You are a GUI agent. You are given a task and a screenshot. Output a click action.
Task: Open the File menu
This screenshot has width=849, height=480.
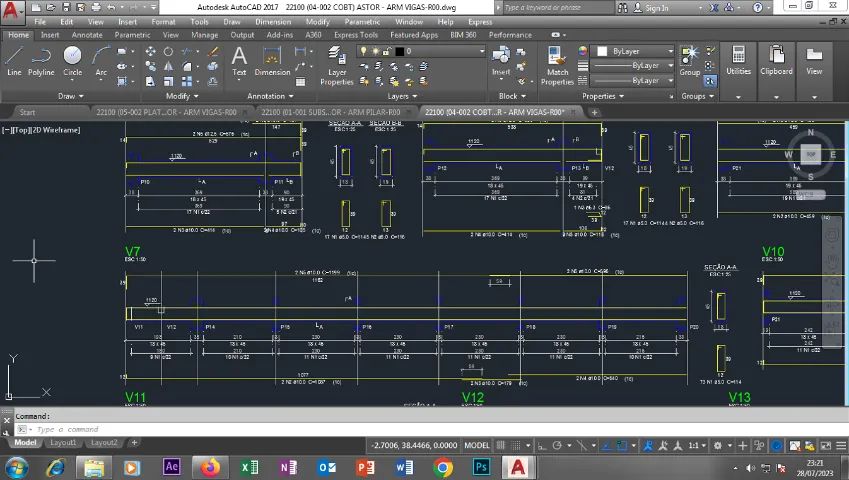(40, 22)
